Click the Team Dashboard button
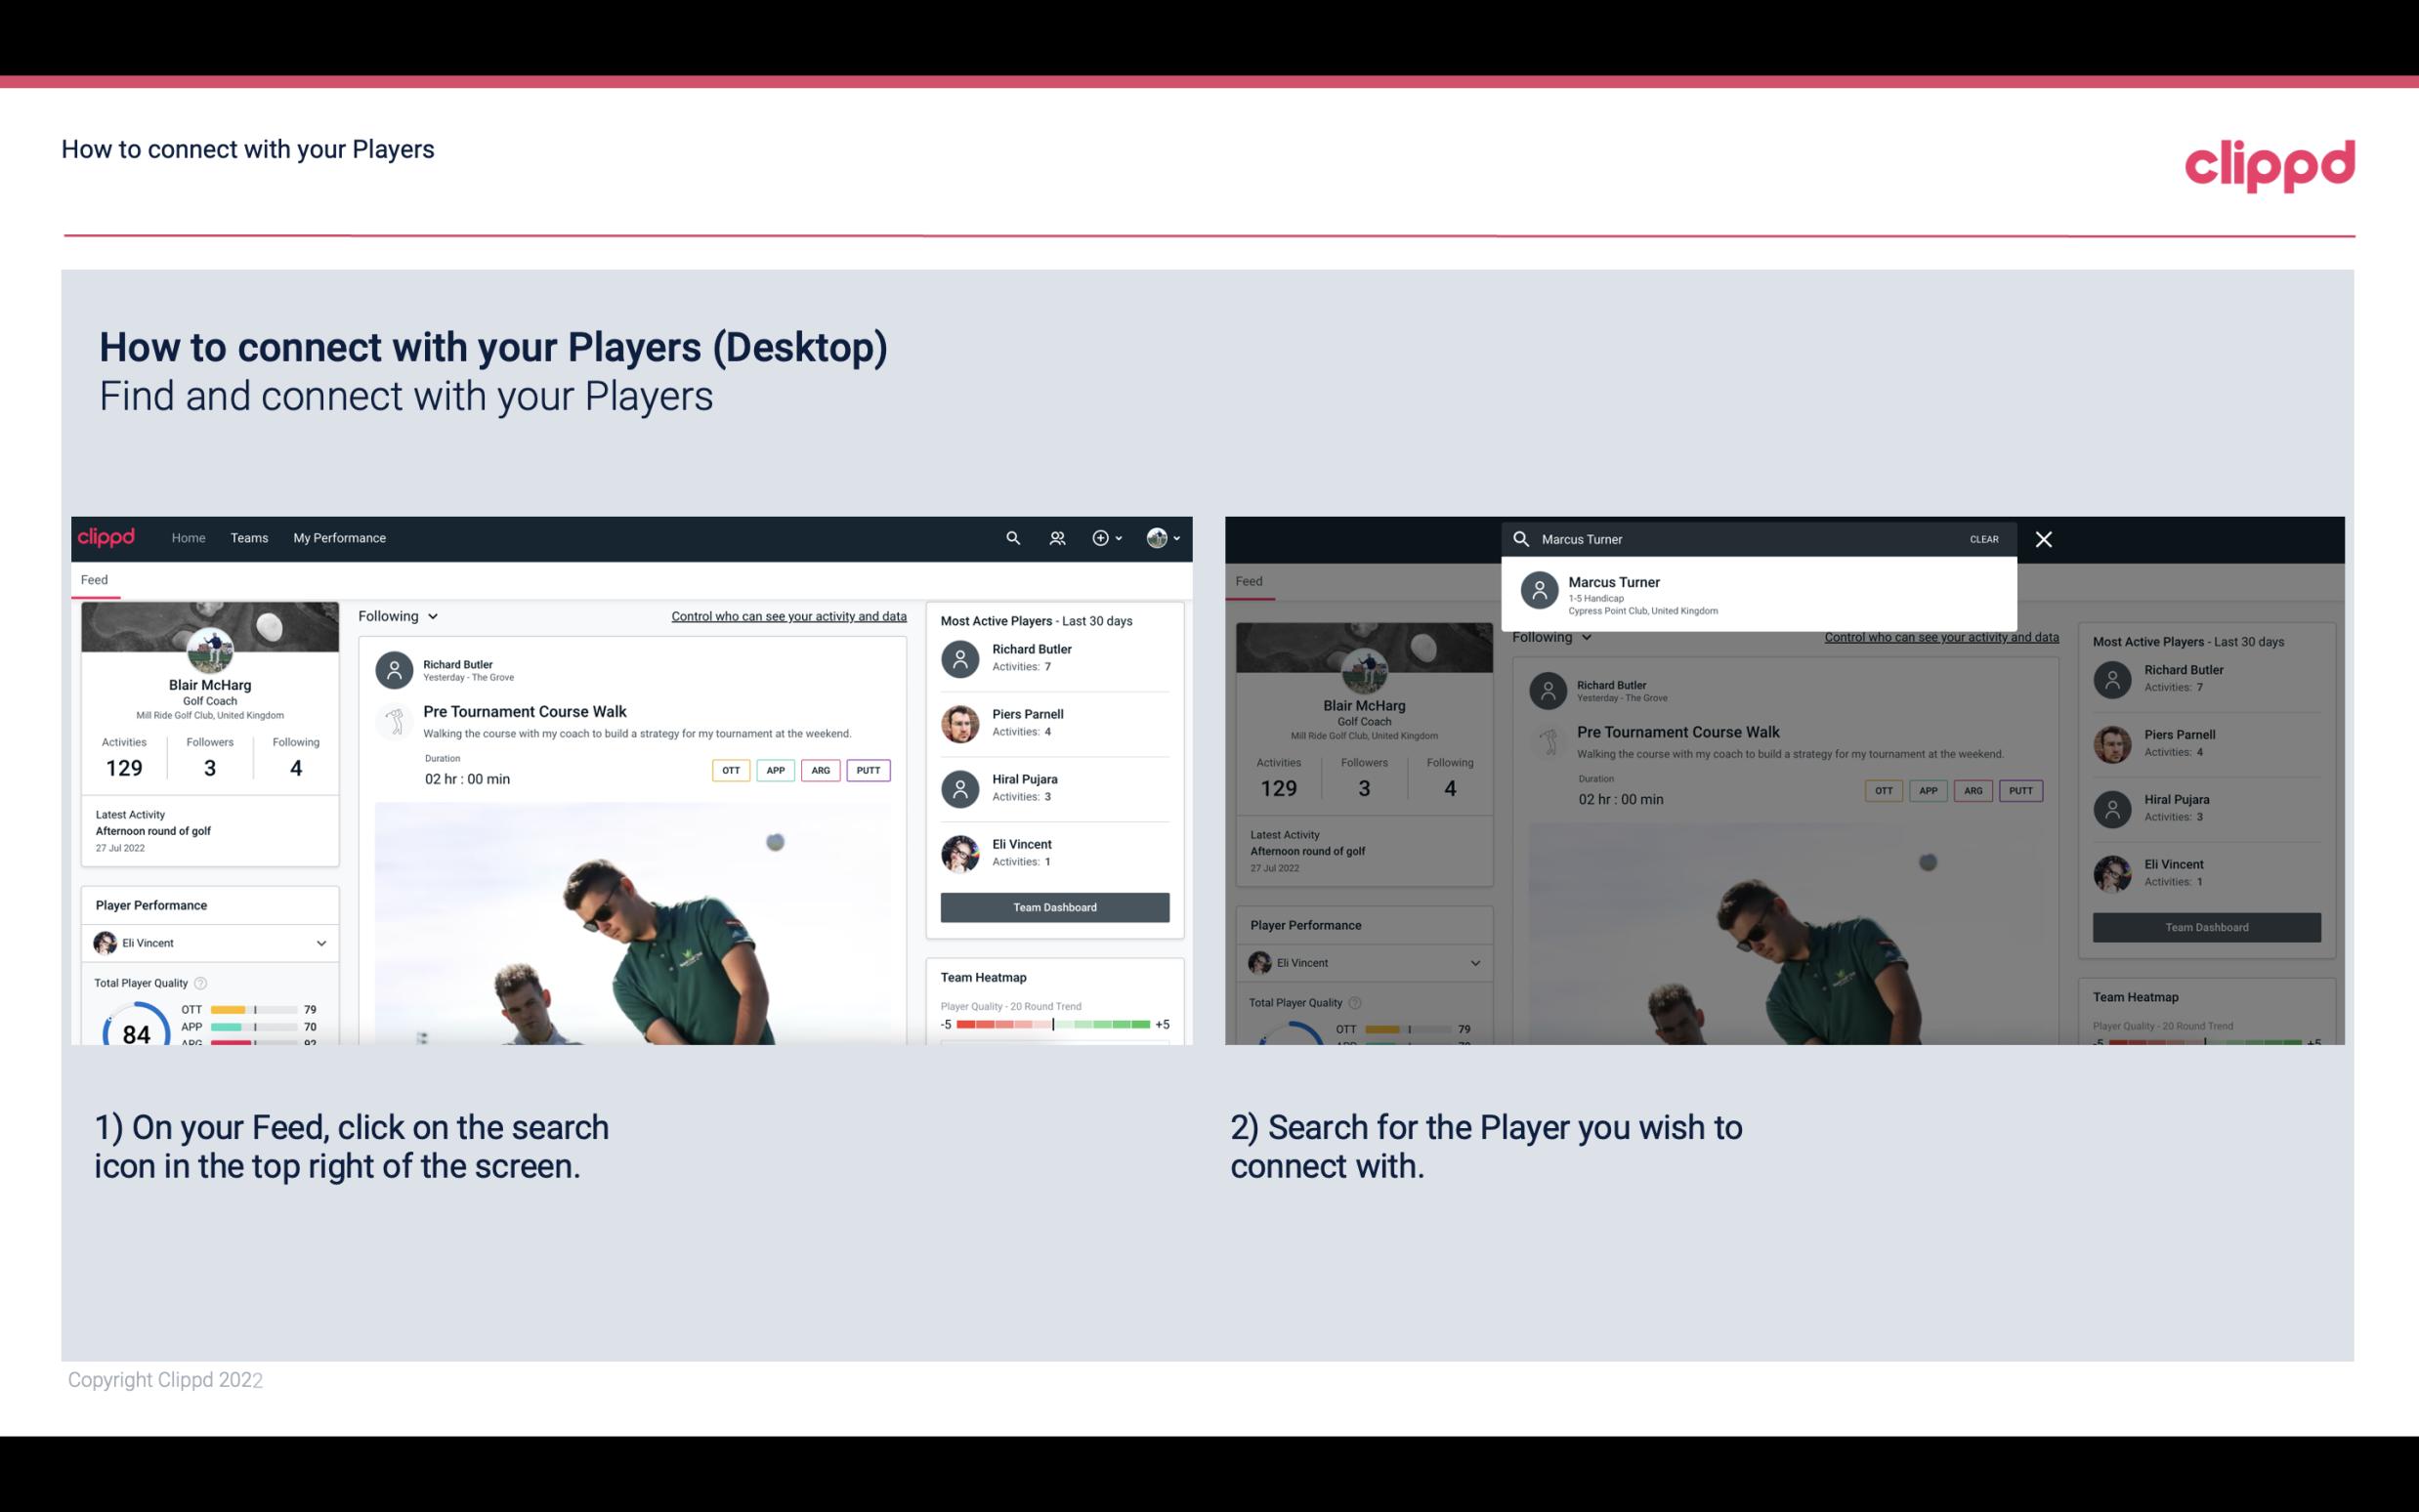 click(x=1053, y=905)
